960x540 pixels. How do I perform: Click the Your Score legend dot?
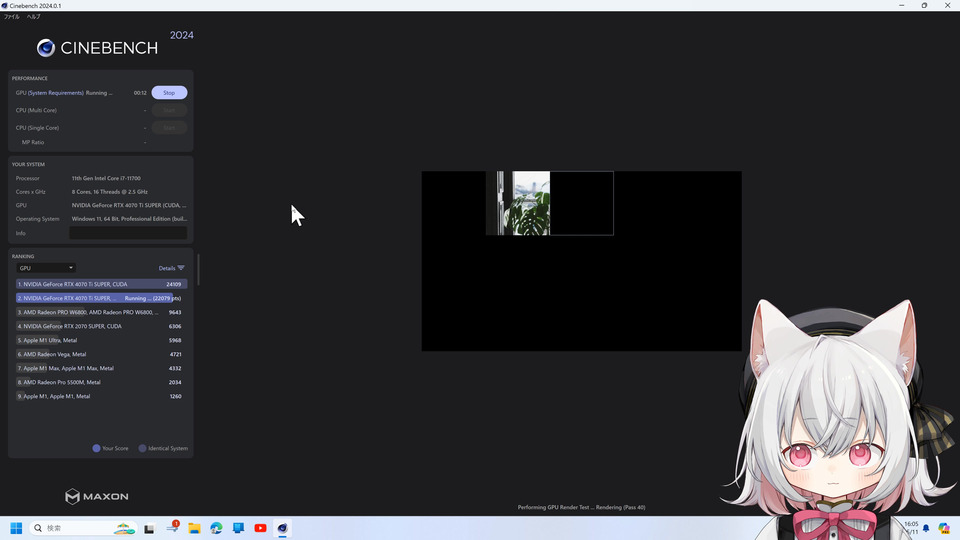96,448
